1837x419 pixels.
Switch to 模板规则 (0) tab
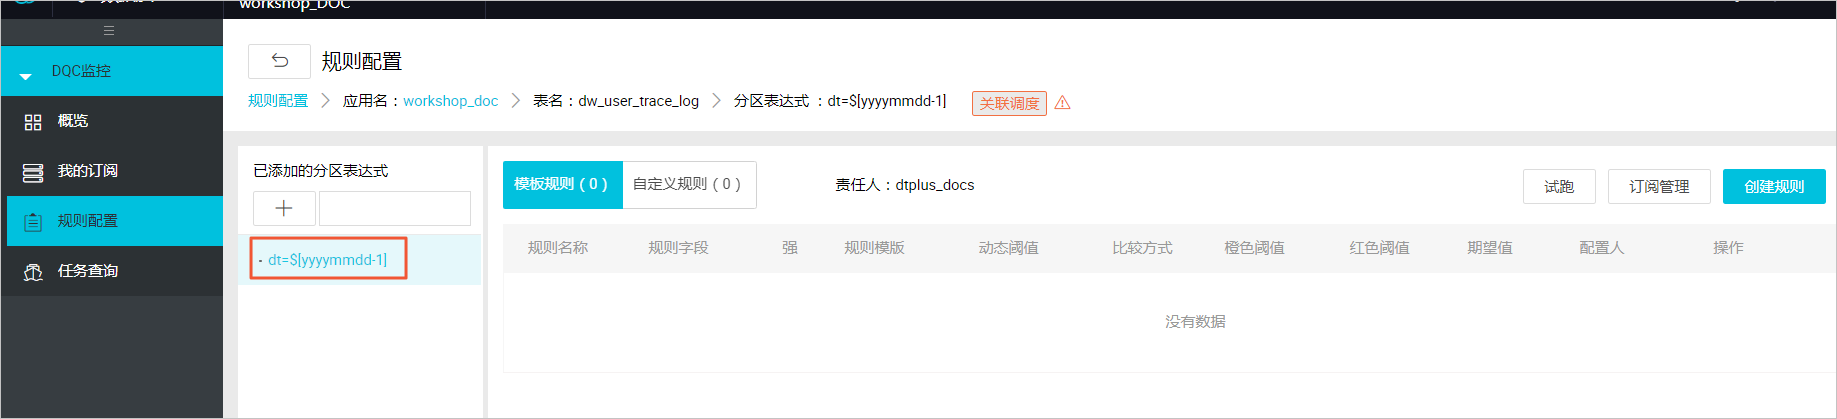(562, 185)
